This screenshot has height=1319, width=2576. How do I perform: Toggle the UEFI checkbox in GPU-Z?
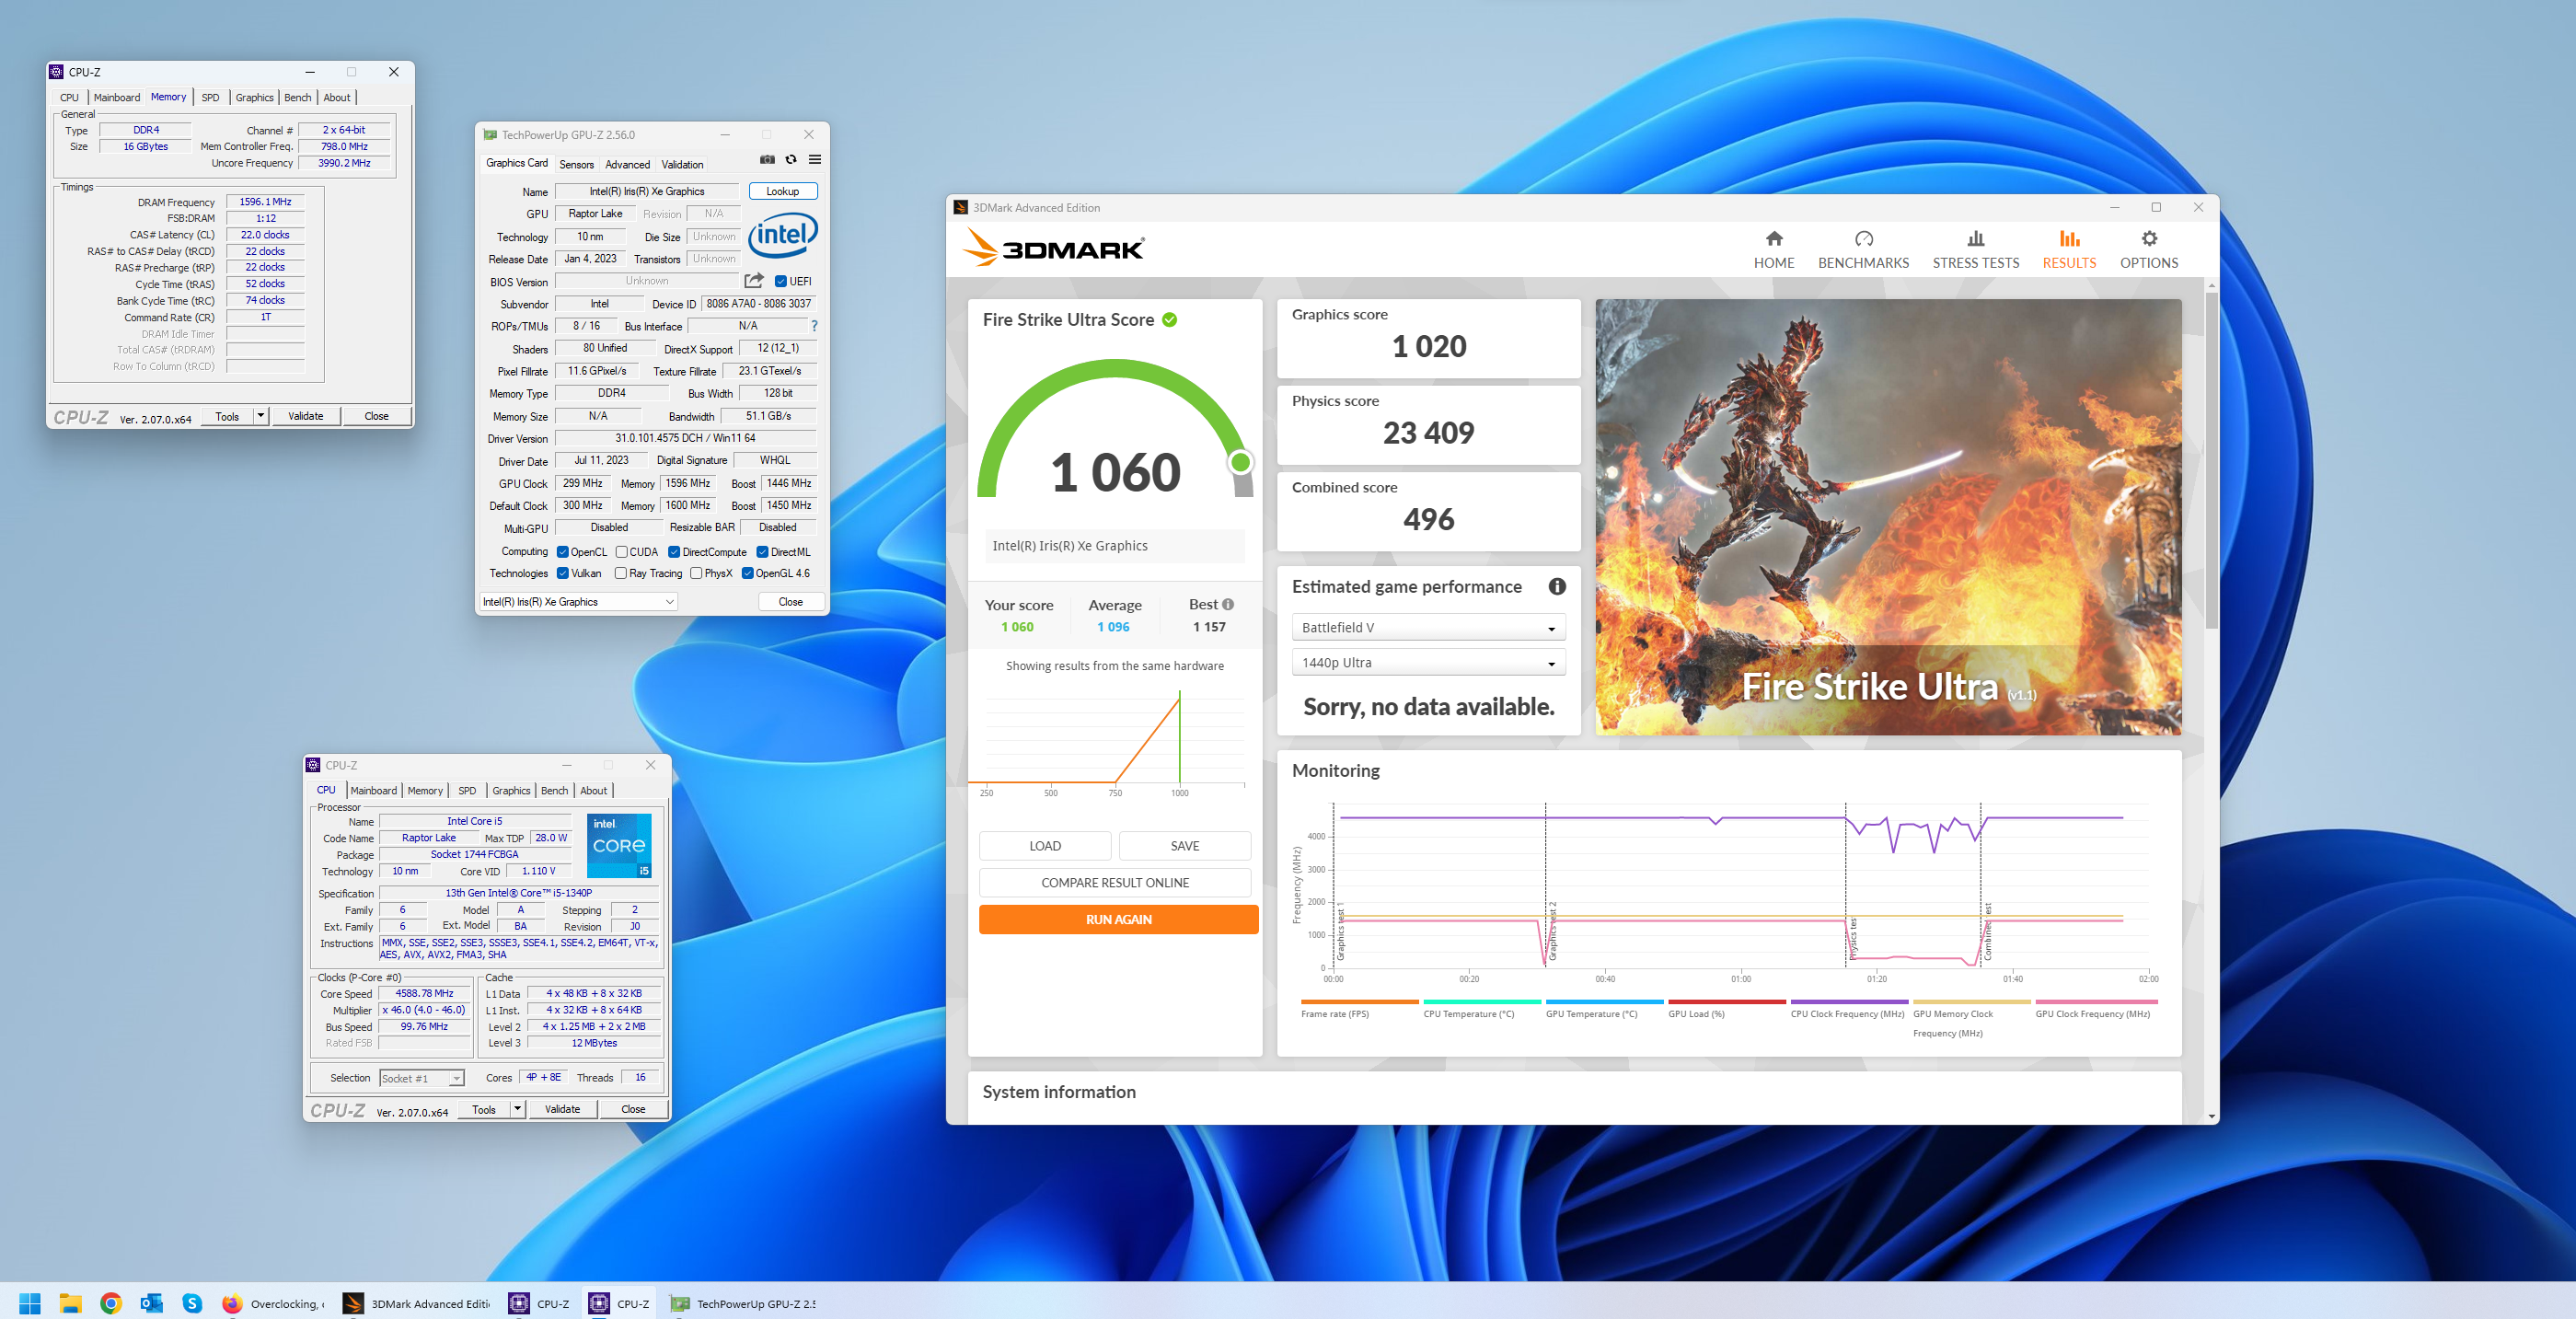[x=781, y=281]
